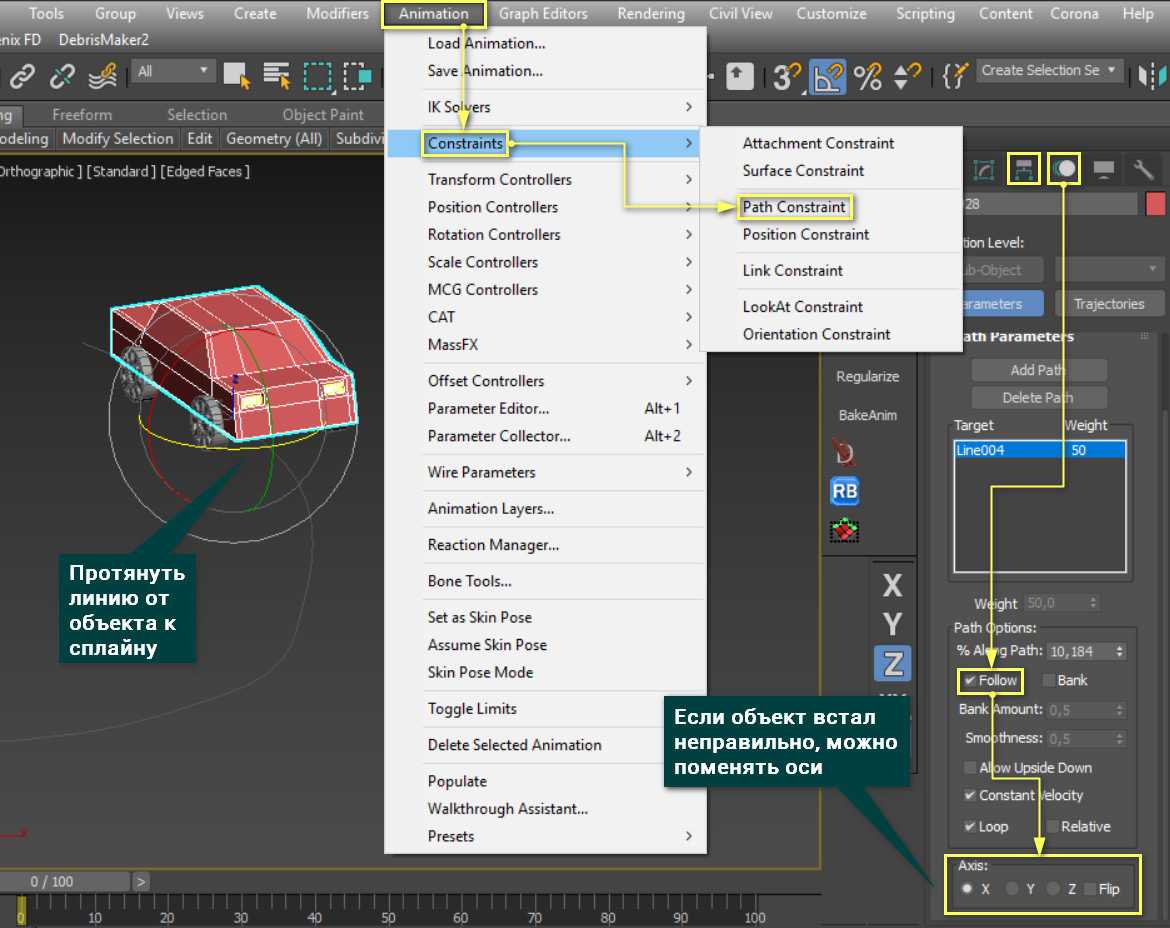Select the Y axis radio button
The width and height of the screenshot is (1170, 928).
pos(1012,888)
